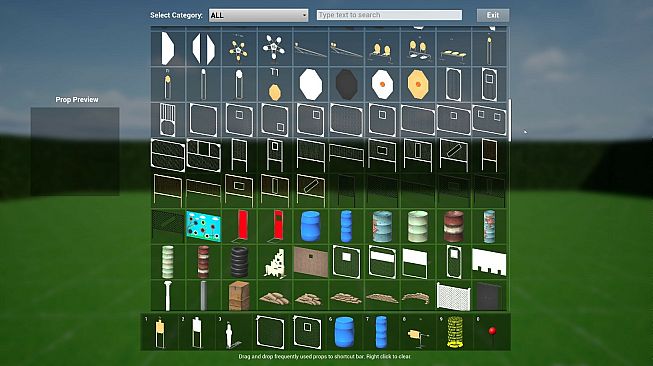Image resolution: width=653 pixels, height=366 pixels.
Task: Click the blue barrel in shortcut slot 6
Action: (x=344, y=332)
